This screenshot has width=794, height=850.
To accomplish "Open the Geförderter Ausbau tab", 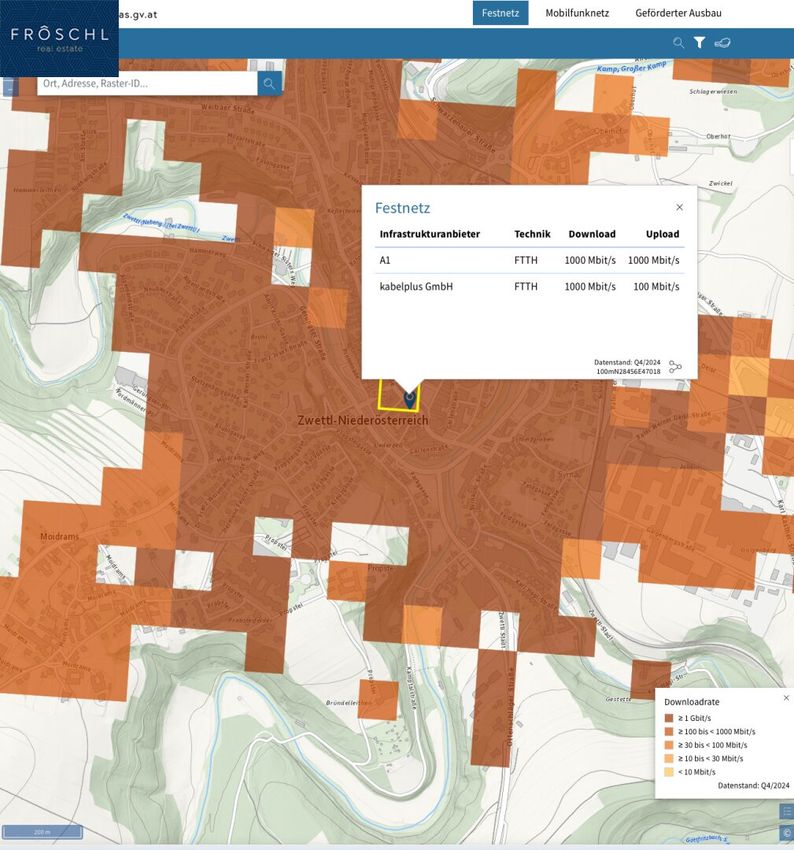I will (678, 13).
